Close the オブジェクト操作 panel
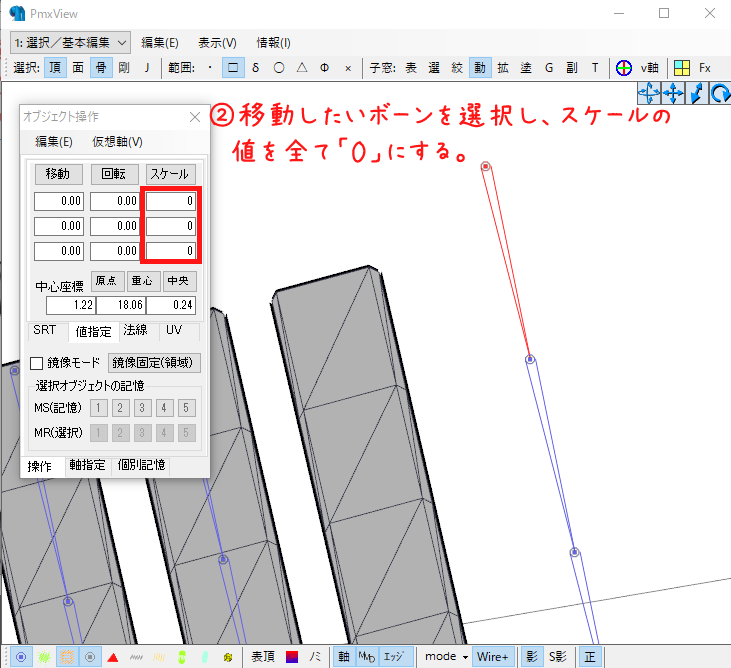The image size is (731, 668). click(x=195, y=117)
